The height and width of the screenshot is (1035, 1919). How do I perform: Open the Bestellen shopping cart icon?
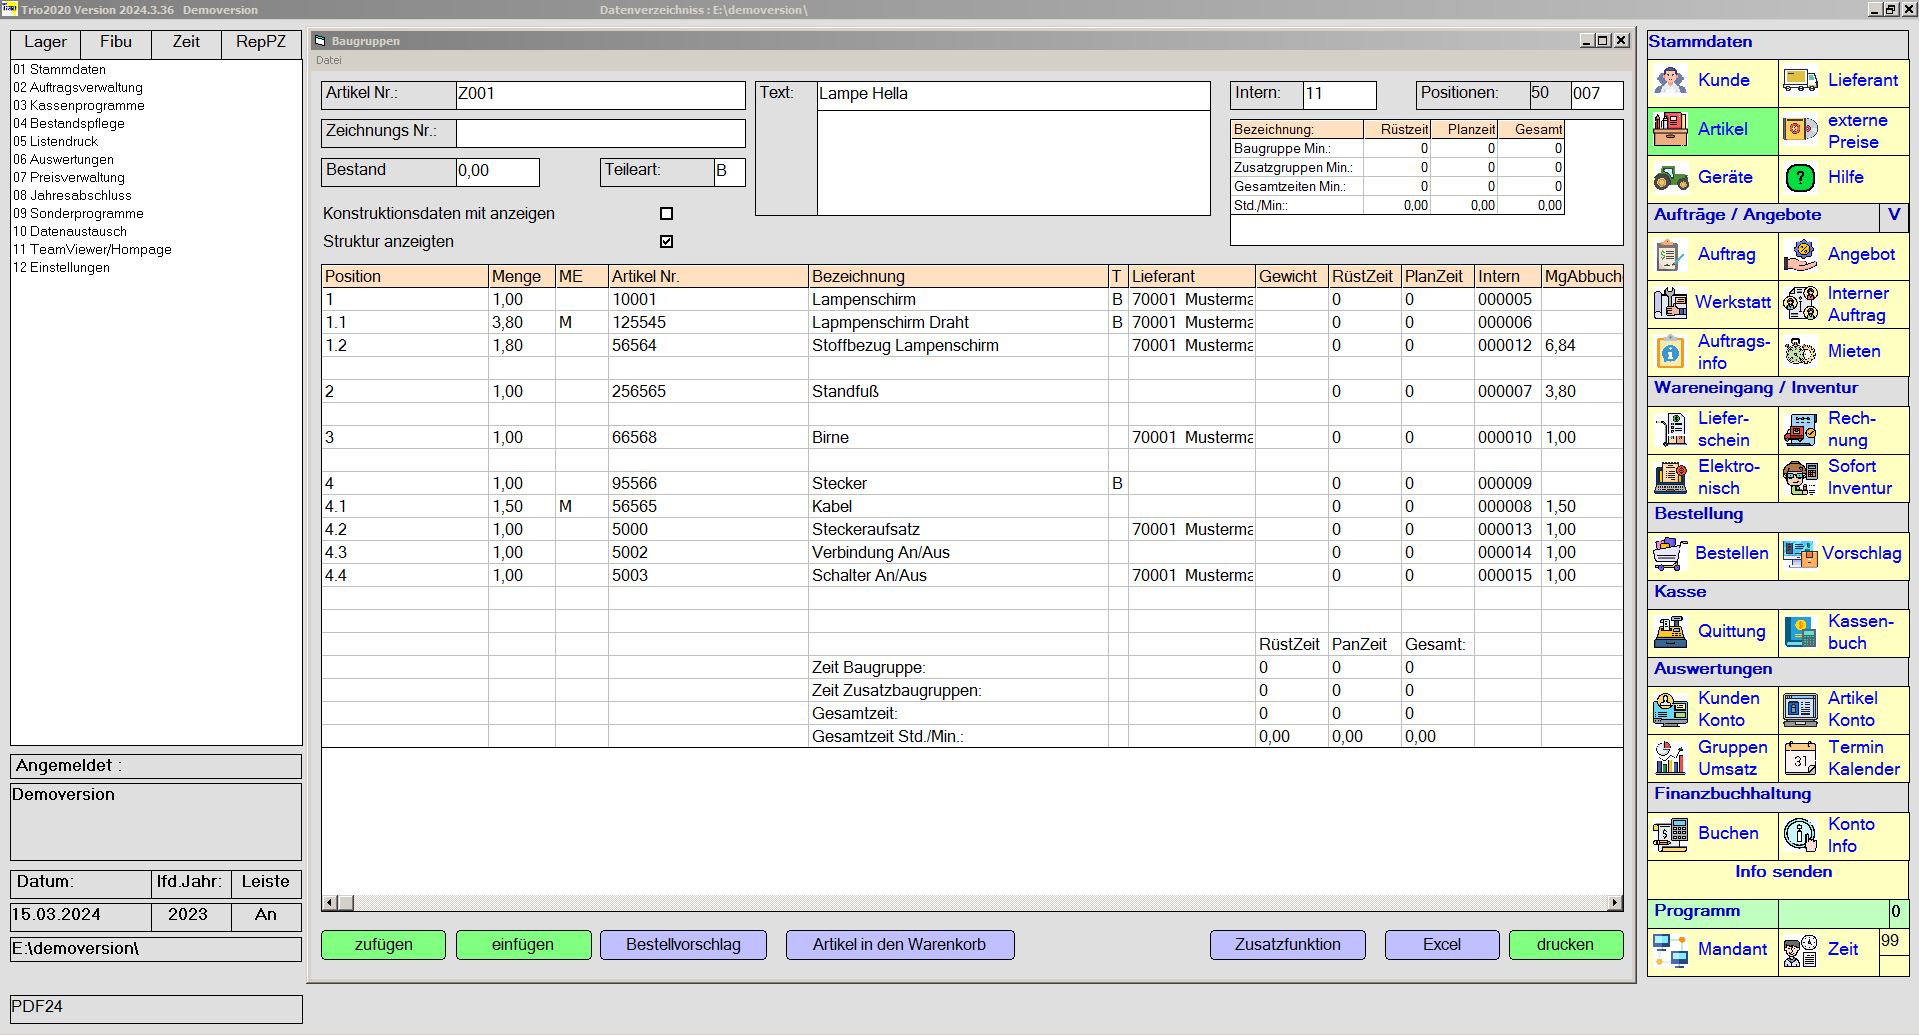(x=1670, y=554)
